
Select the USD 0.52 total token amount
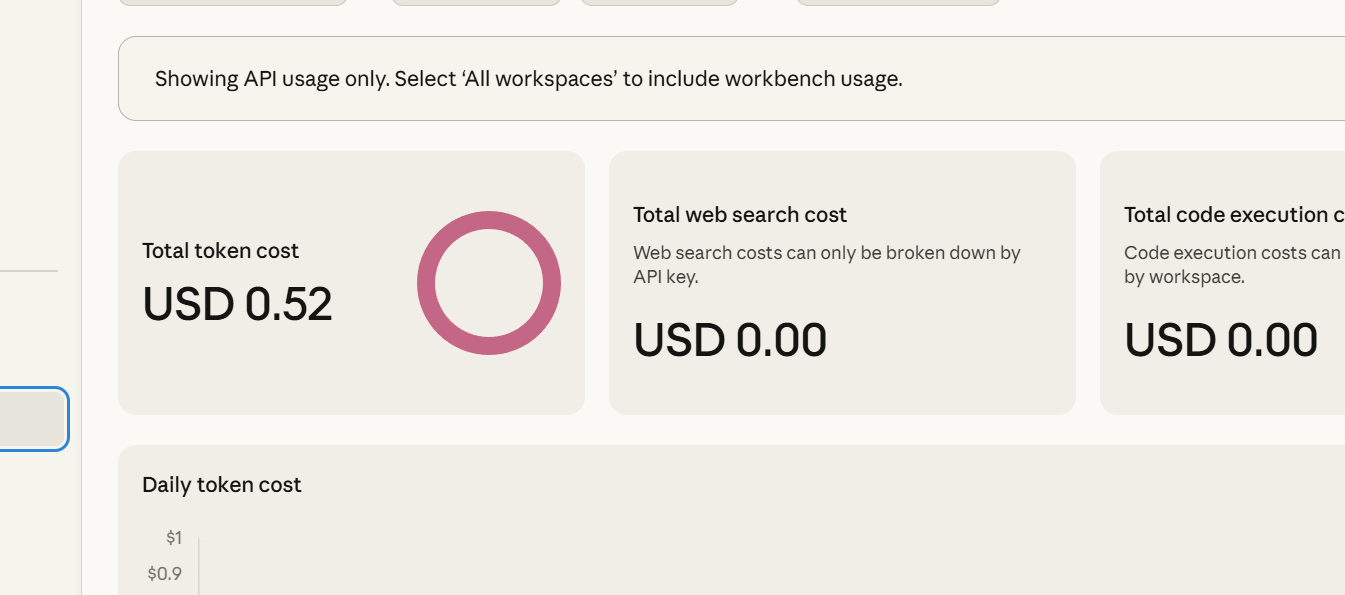[x=237, y=304]
